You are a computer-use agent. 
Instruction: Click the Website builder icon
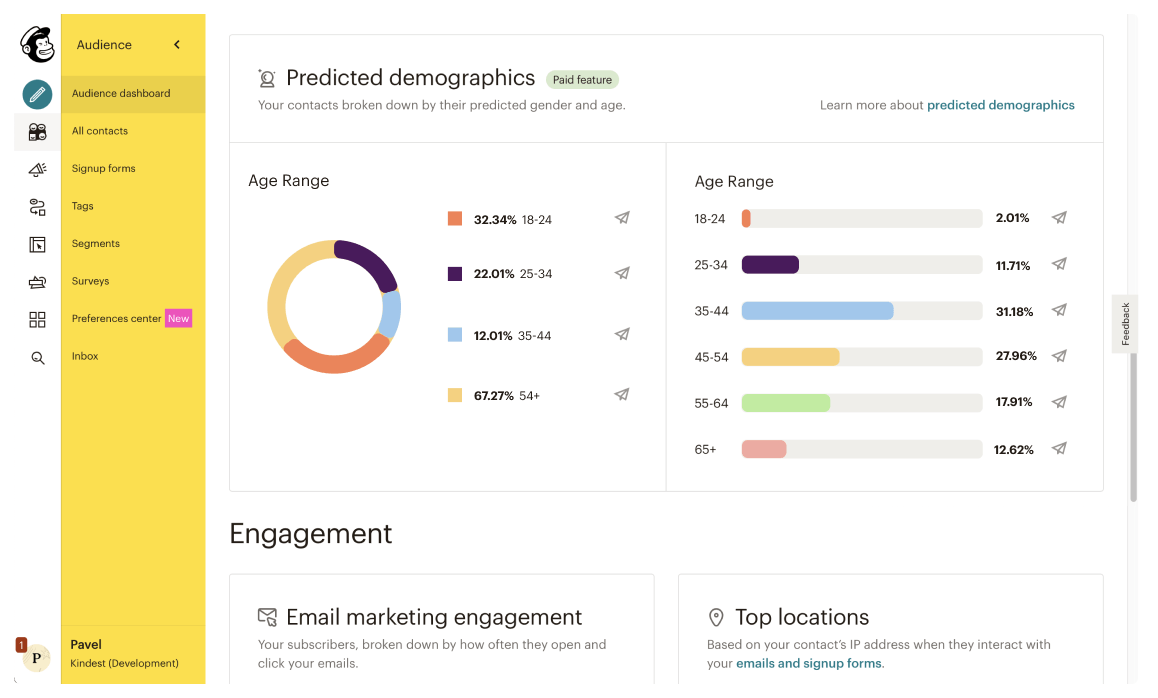37,243
